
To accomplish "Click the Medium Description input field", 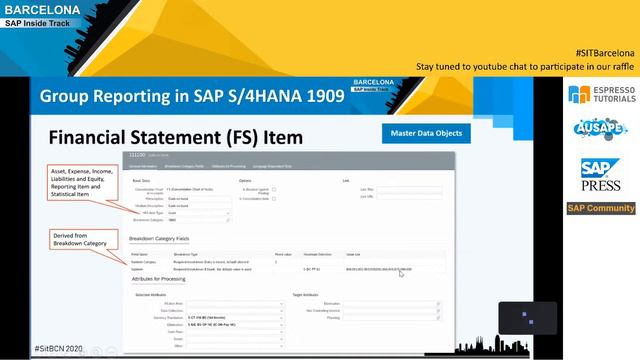I will pos(199,206).
